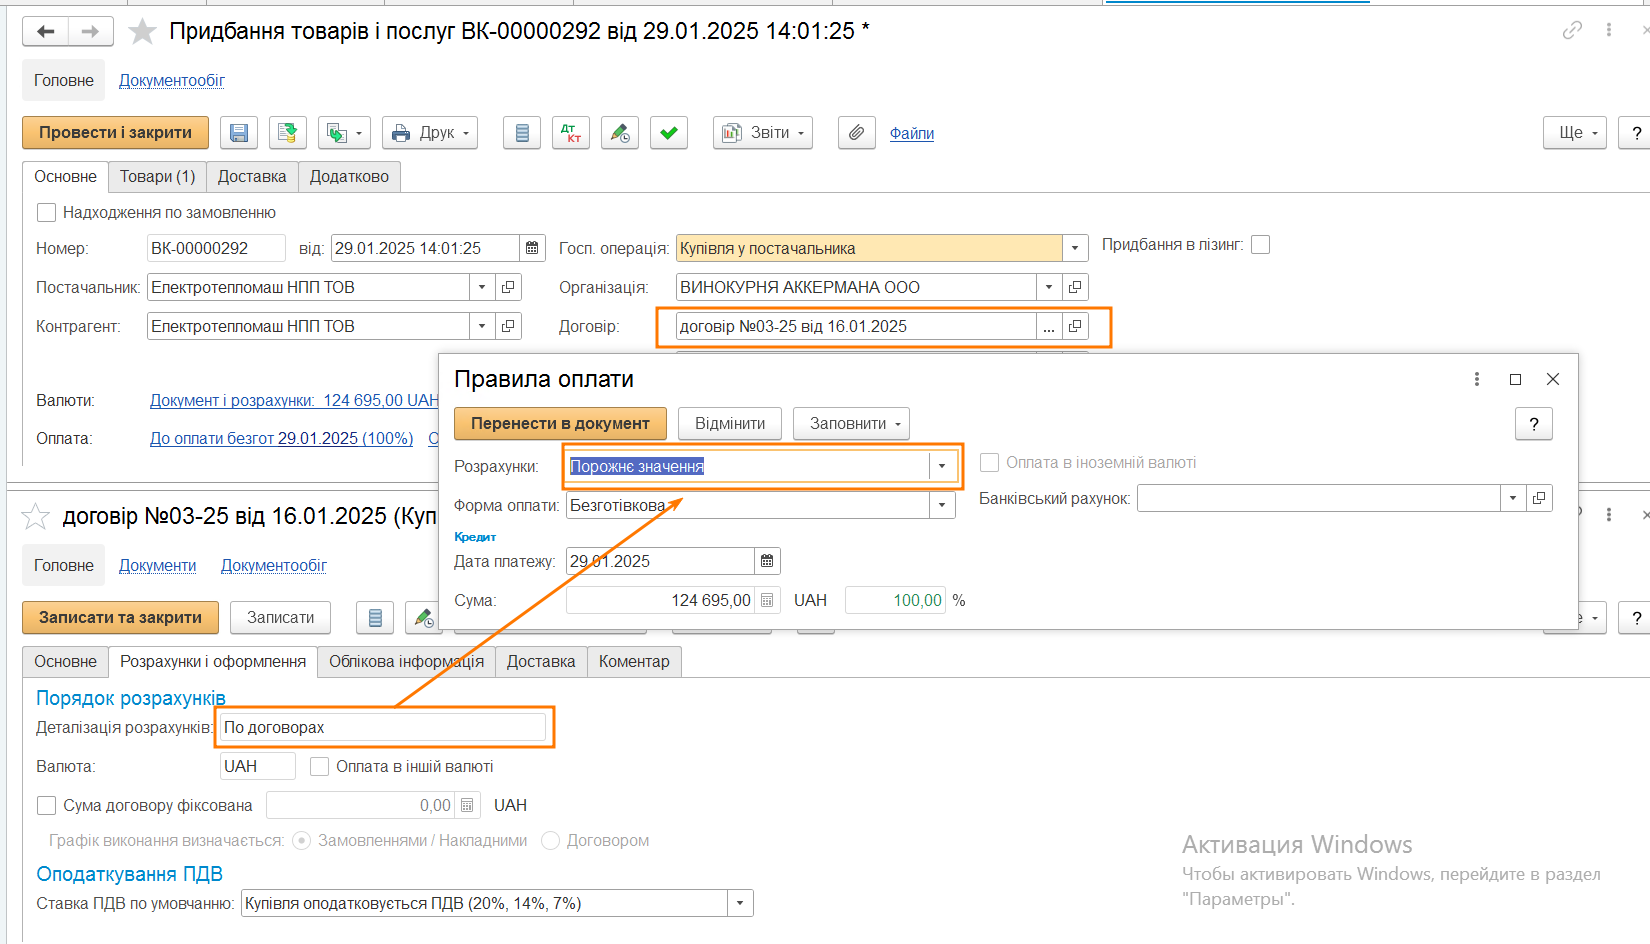Open kebab menu of Правила оплати dialog
1650x944 pixels.
pyautogui.click(x=1477, y=379)
